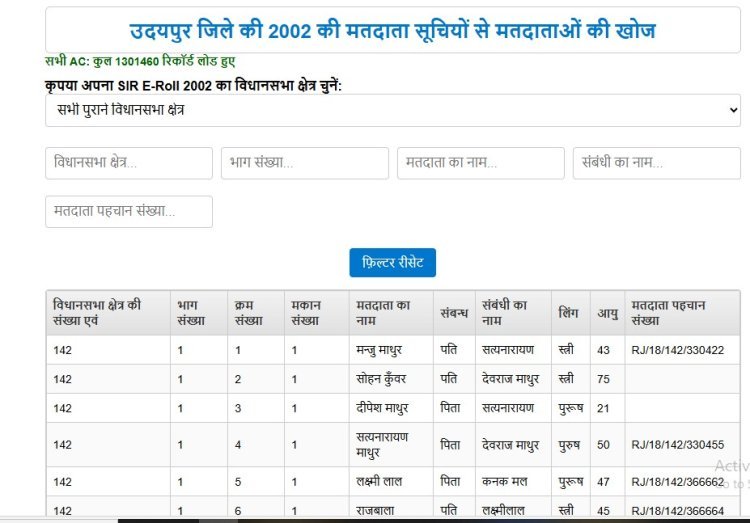
Task: Click the मतदाता का नाम search field
Action: (481, 163)
